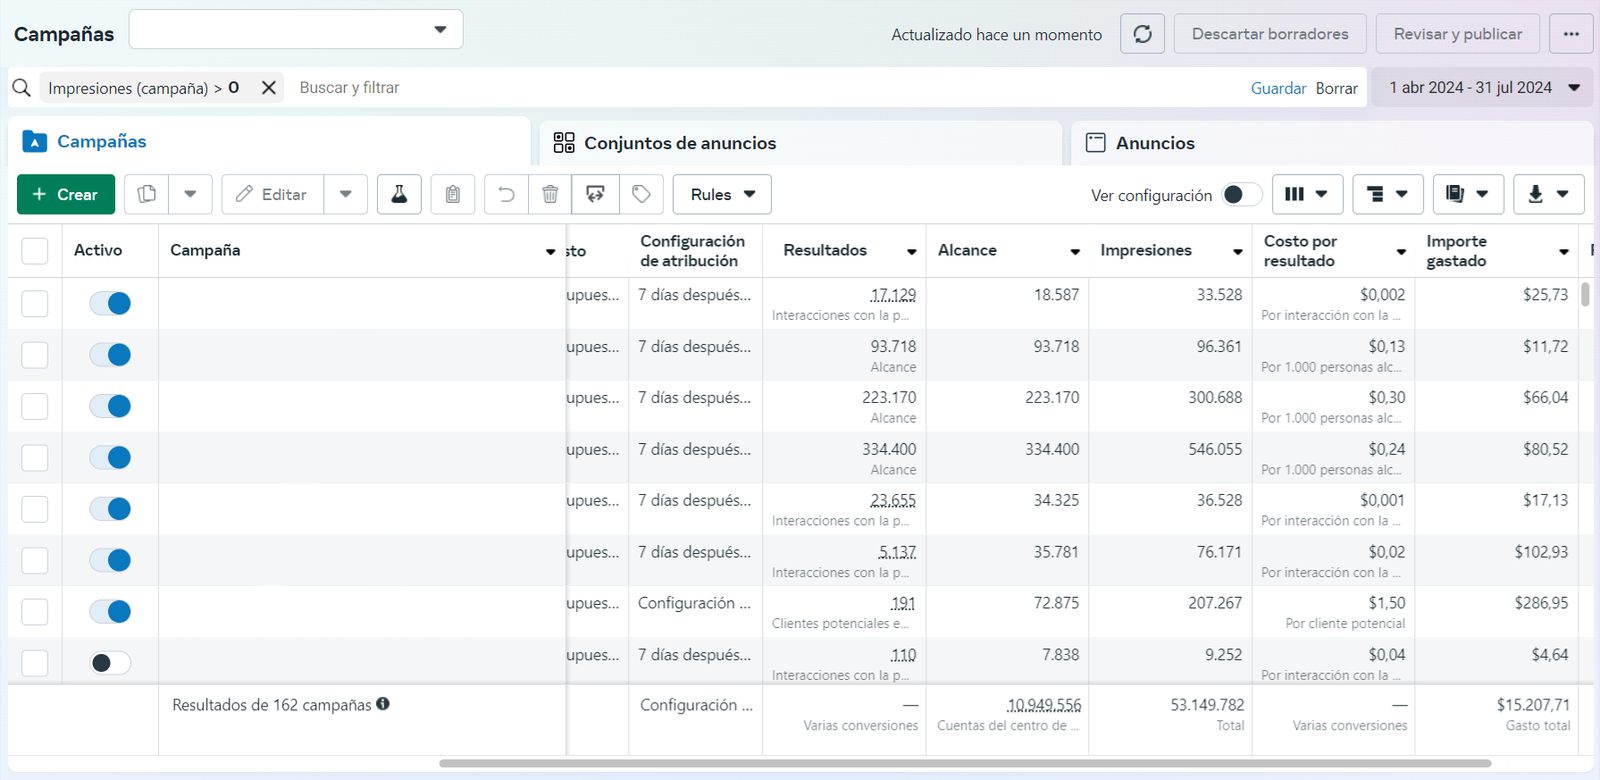Click the horizontal scrollbar under the table
The image size is (1600, 780).
[965, 763]
